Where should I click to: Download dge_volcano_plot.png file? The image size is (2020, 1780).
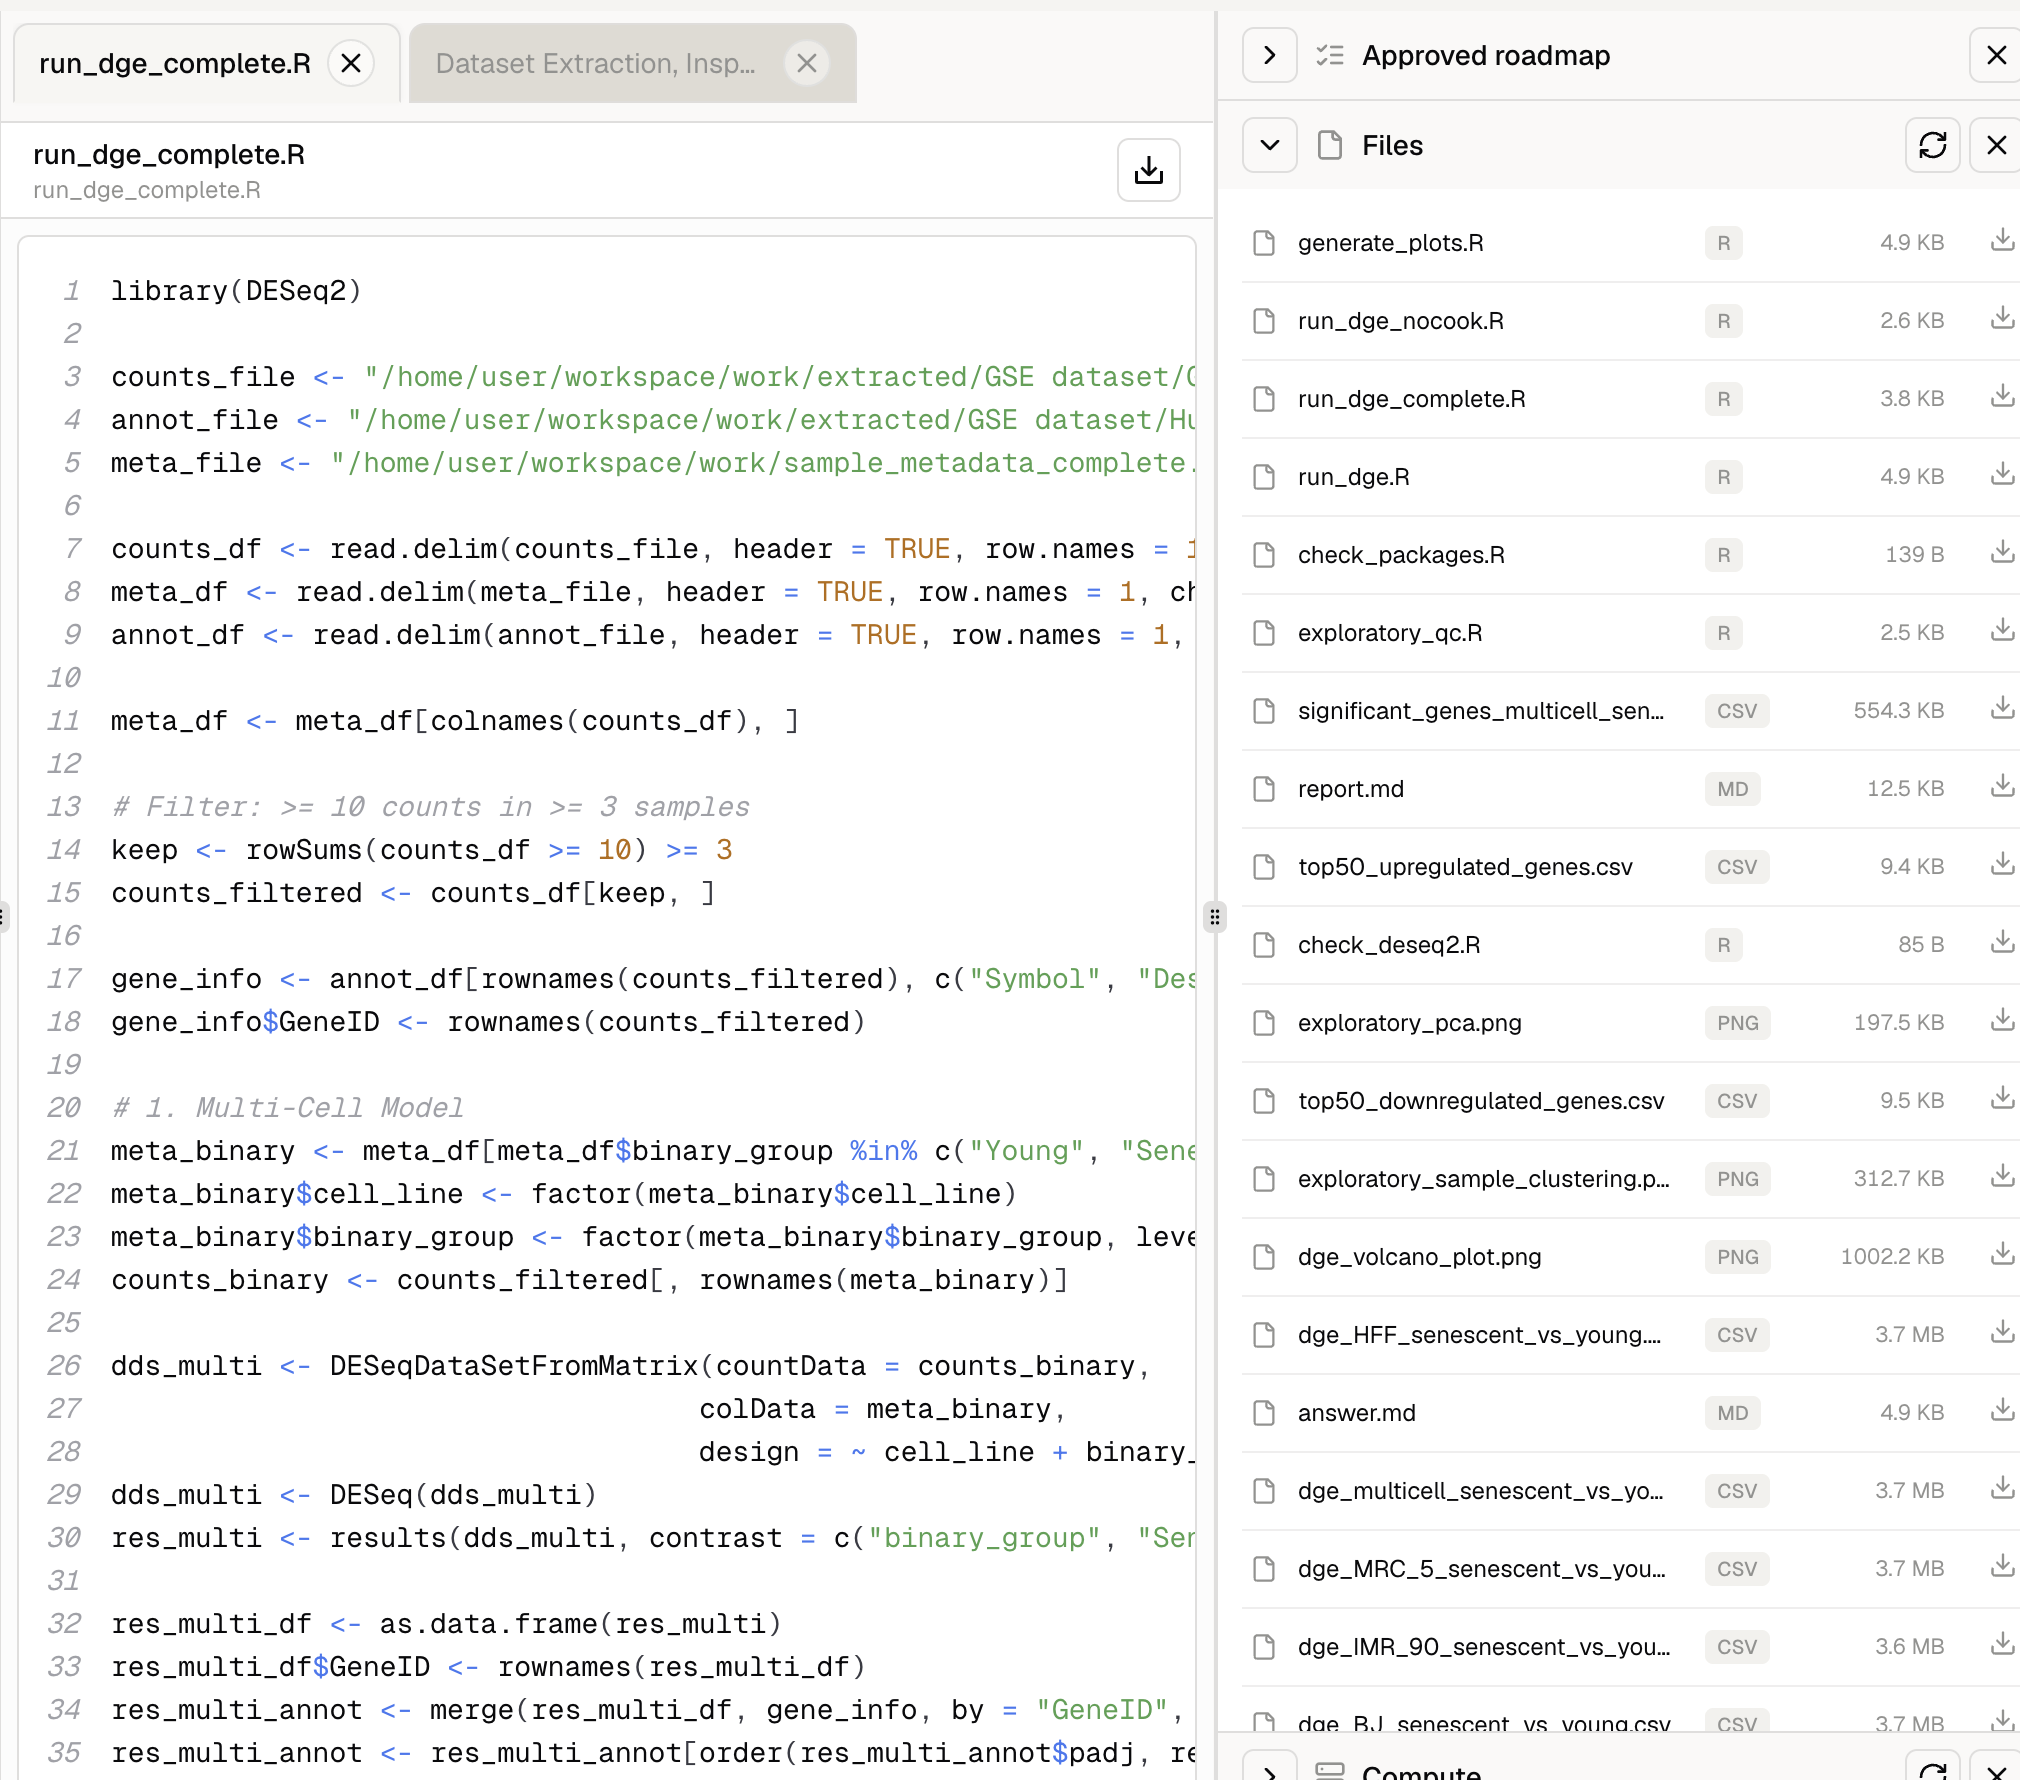[x=2002, y=1255]
